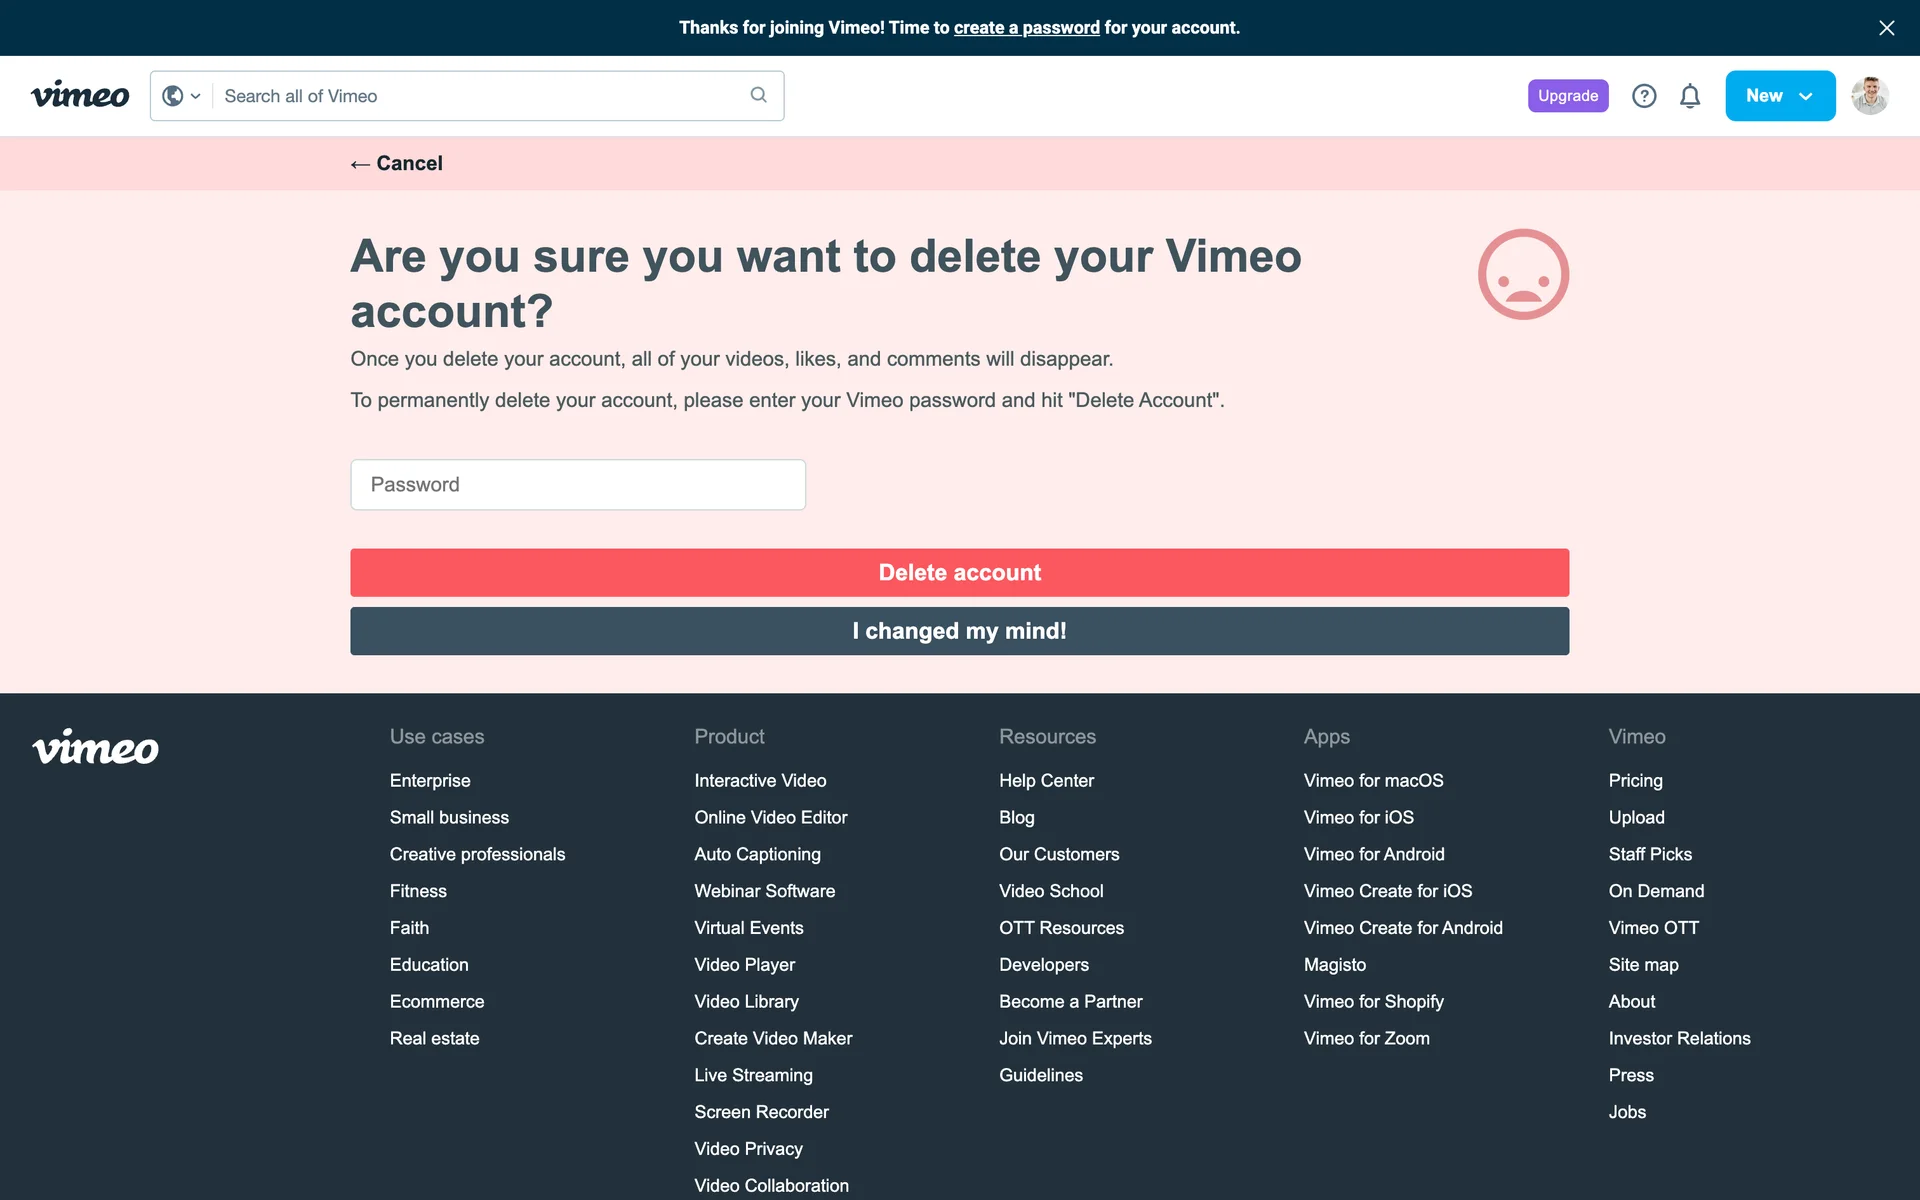1920x1200 pixels.
Task: Open the Screen Recorder footer link
Action: click(x=761, y=1112)
